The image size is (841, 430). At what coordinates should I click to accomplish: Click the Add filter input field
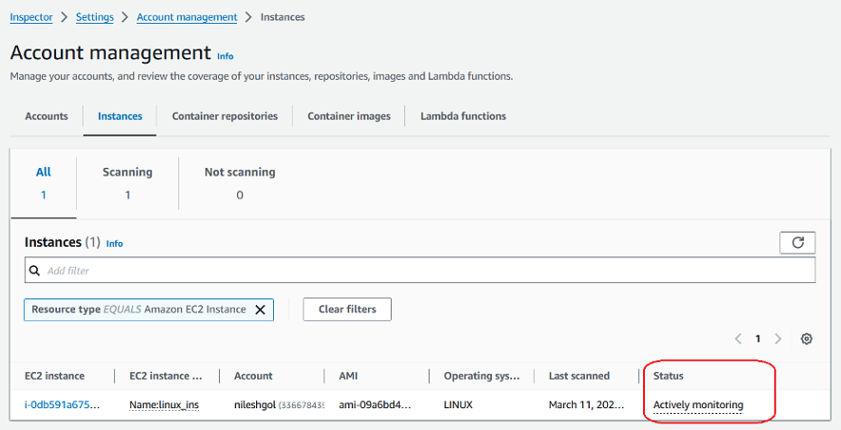[420, 270]
